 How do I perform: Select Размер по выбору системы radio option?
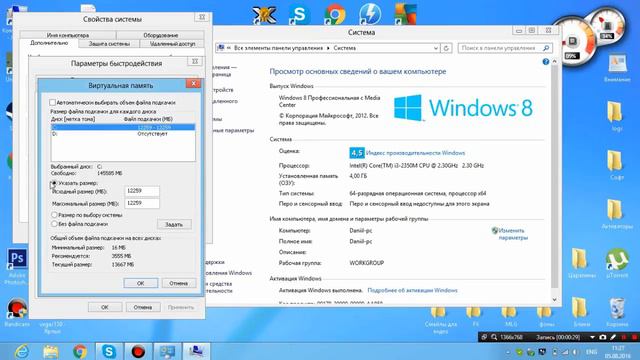point(54,215)
